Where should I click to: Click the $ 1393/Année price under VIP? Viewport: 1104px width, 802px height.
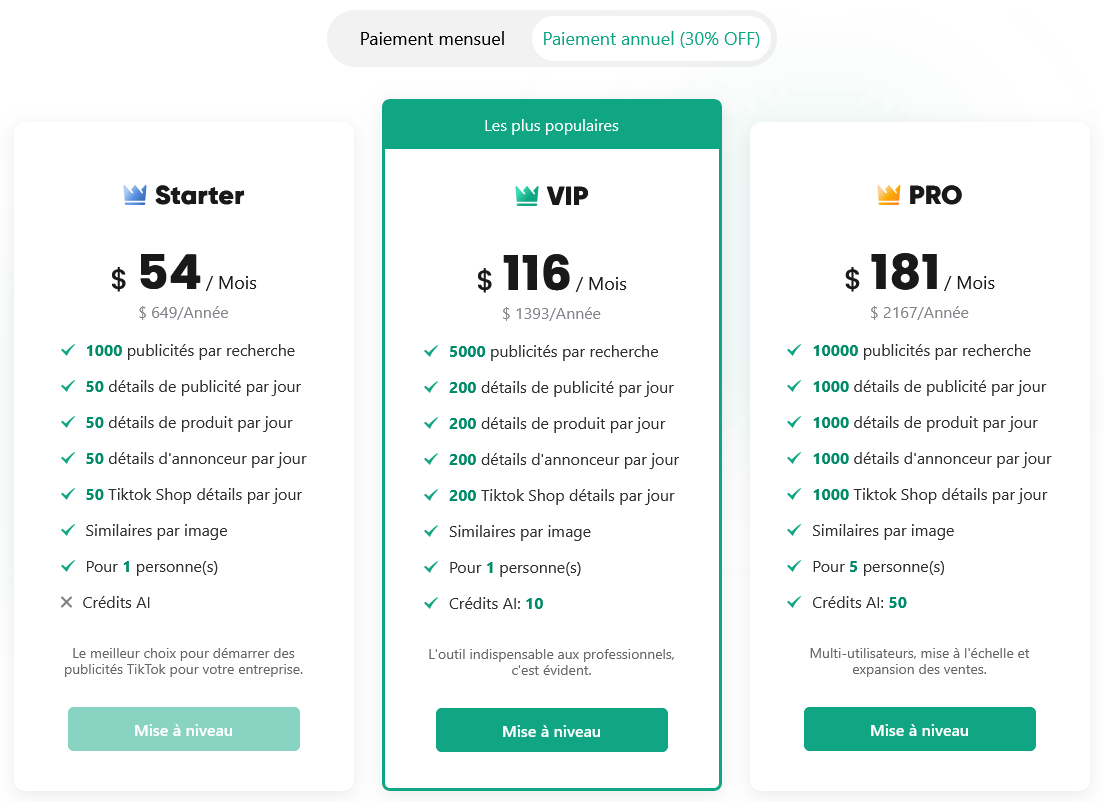click(551, 312)
